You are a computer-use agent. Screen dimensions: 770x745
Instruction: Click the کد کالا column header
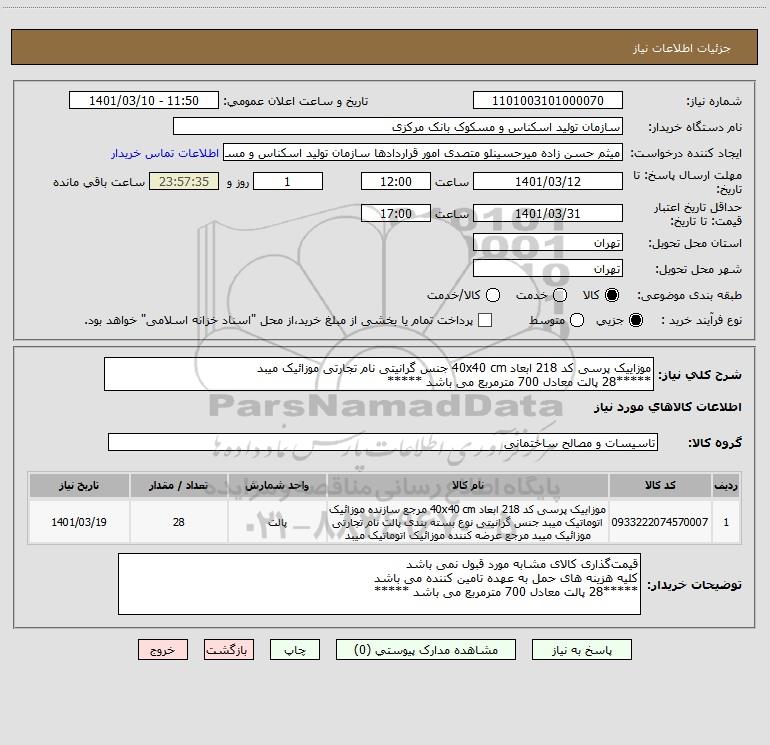pos(660,486)
